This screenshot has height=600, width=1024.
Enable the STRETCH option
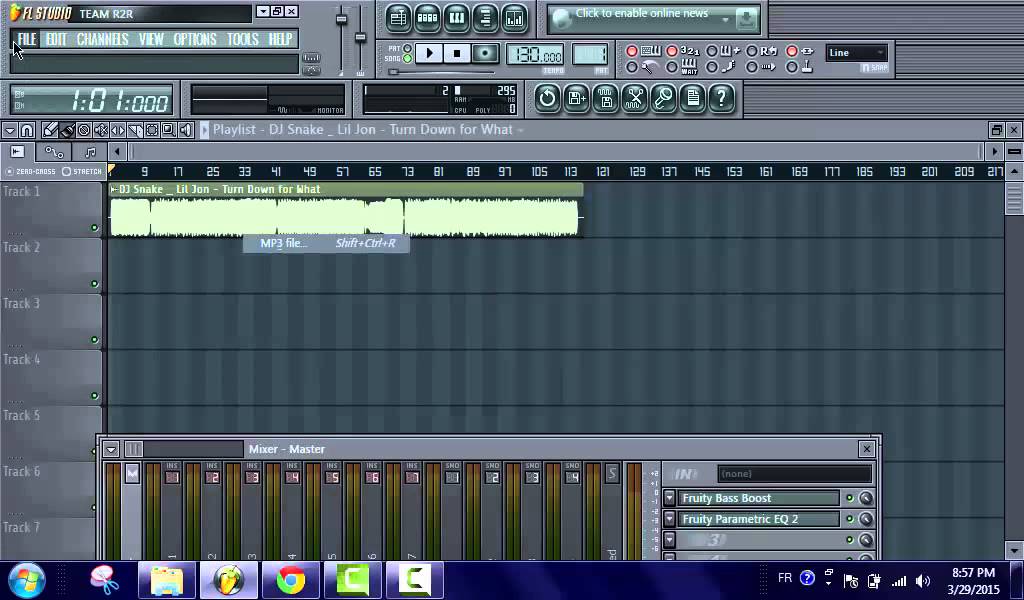[67, 172]
